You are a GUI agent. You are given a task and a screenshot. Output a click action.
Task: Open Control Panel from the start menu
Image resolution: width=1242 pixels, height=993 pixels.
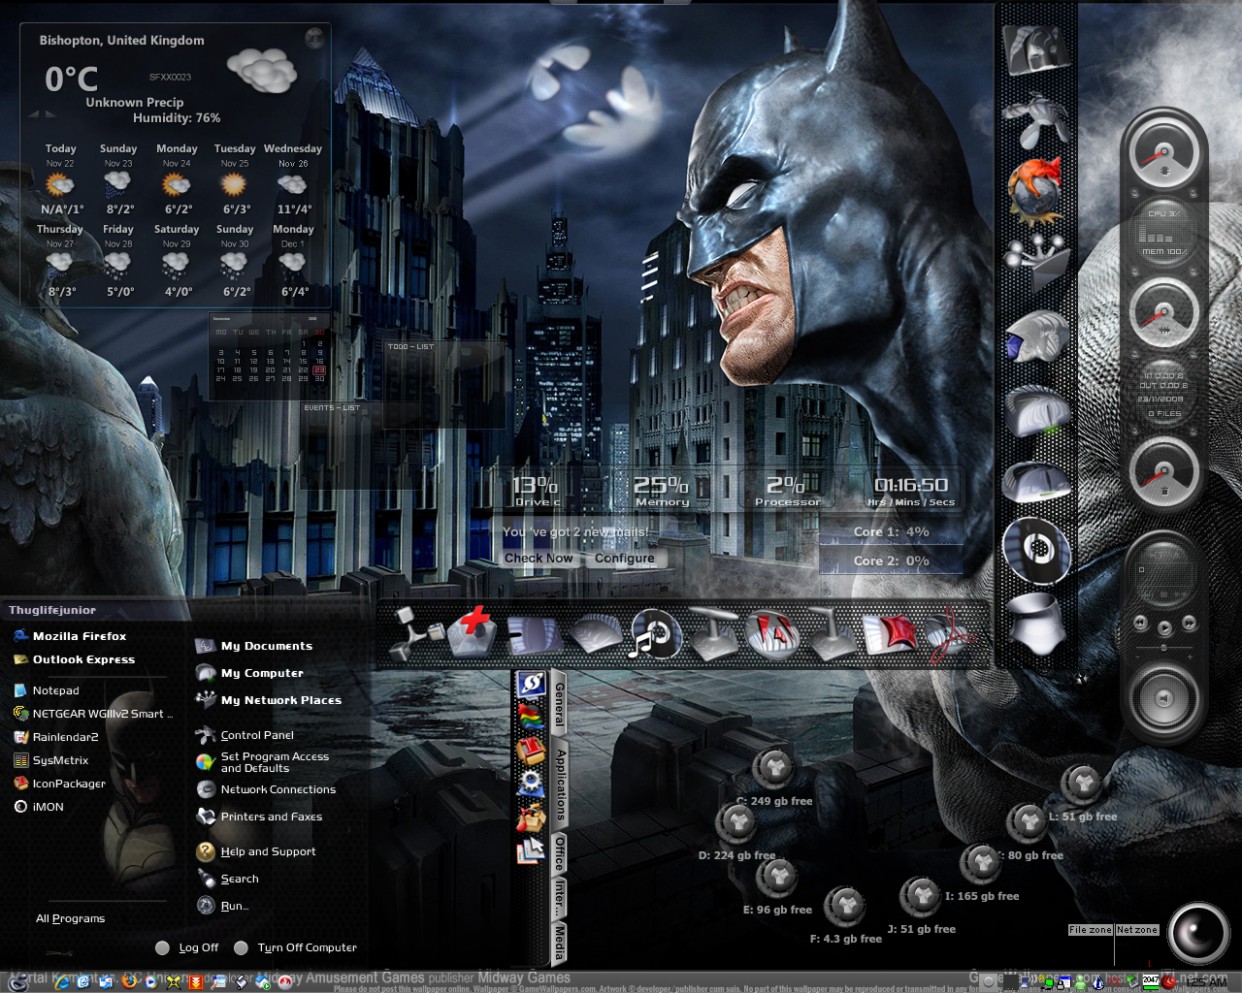click(245, 735)
